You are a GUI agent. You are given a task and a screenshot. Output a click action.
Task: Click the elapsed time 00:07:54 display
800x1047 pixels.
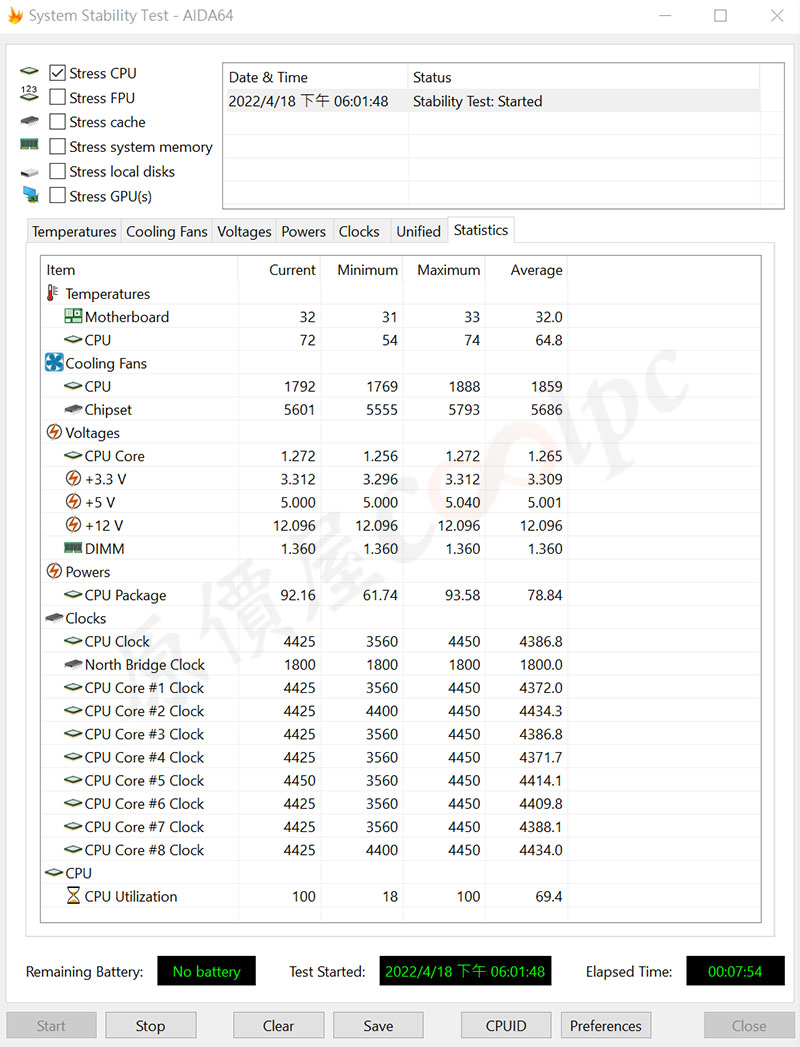(735, 972)
